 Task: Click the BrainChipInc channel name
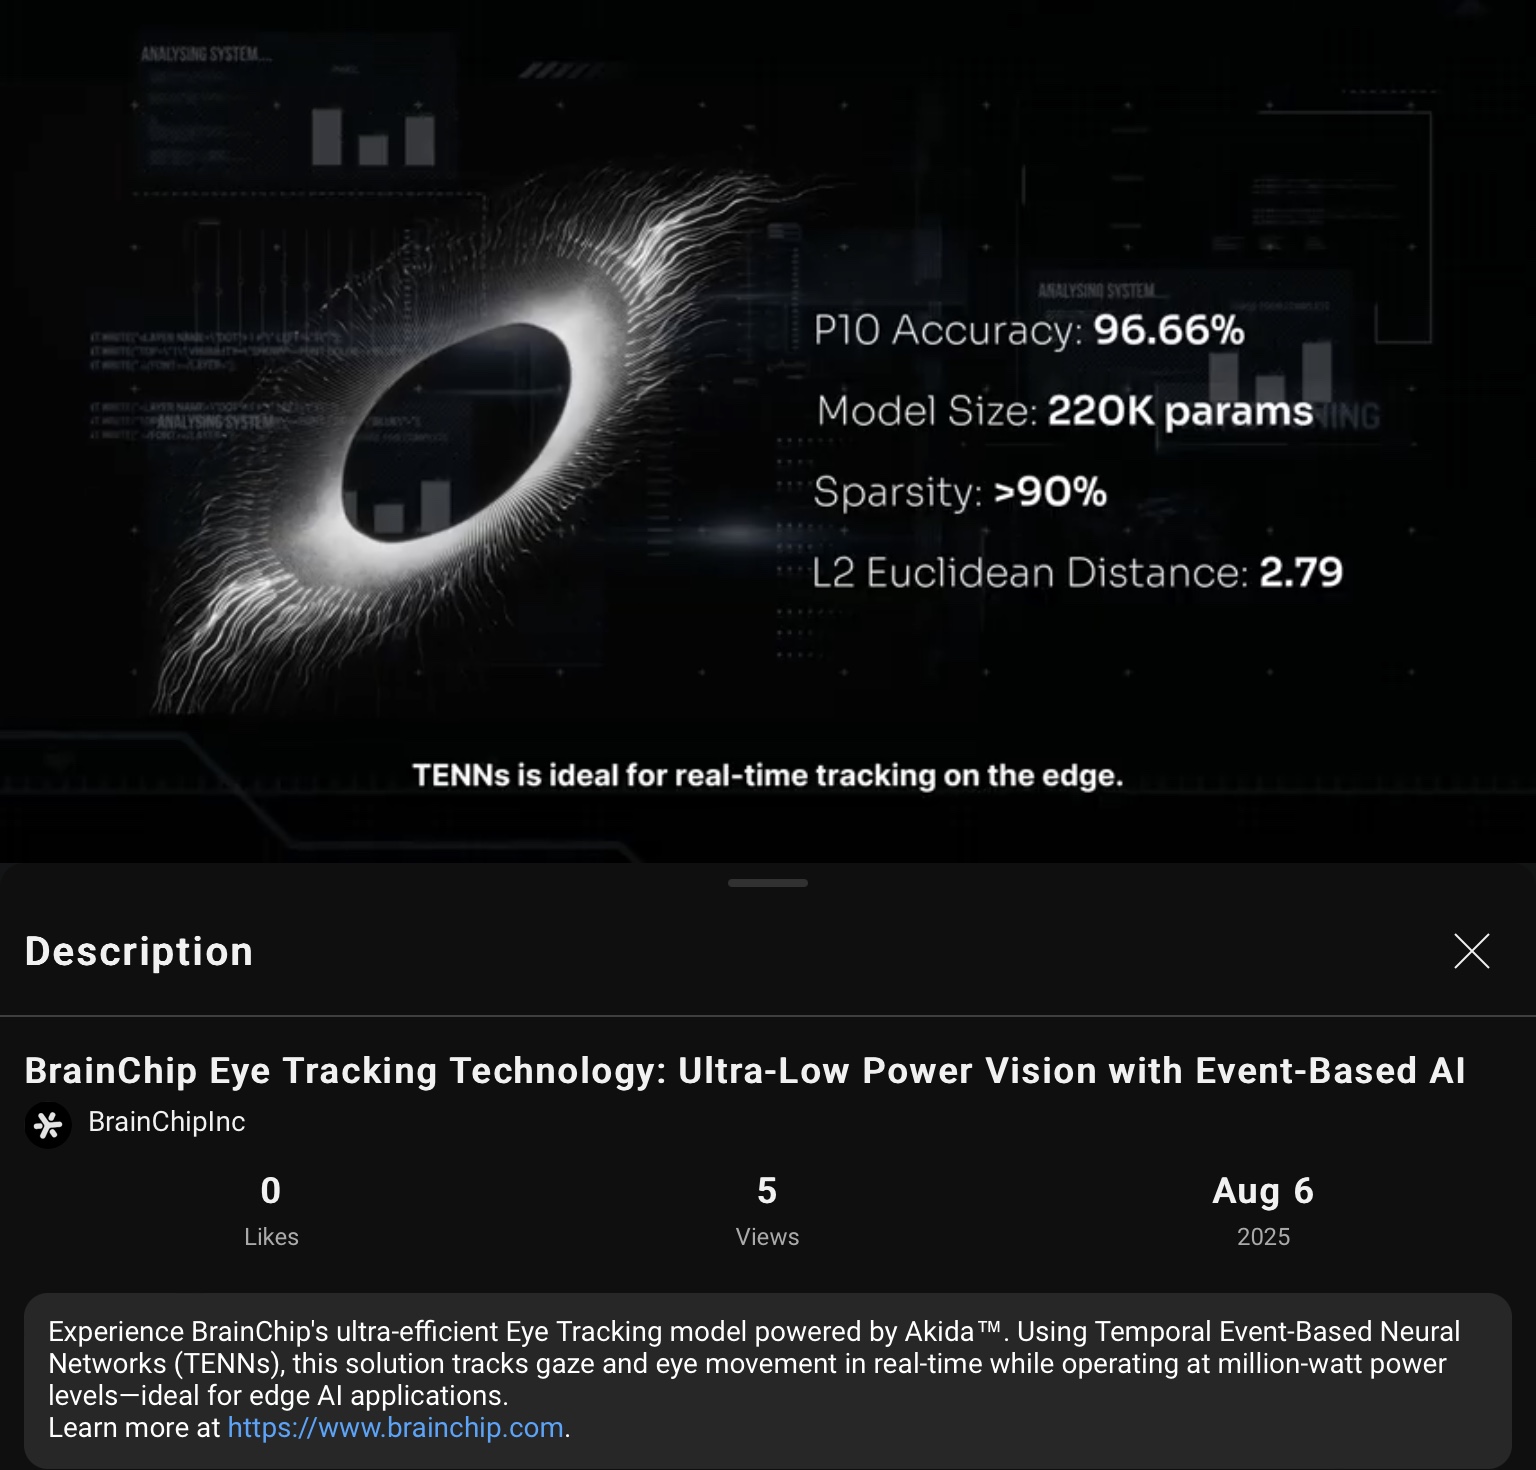(166, 1122)
